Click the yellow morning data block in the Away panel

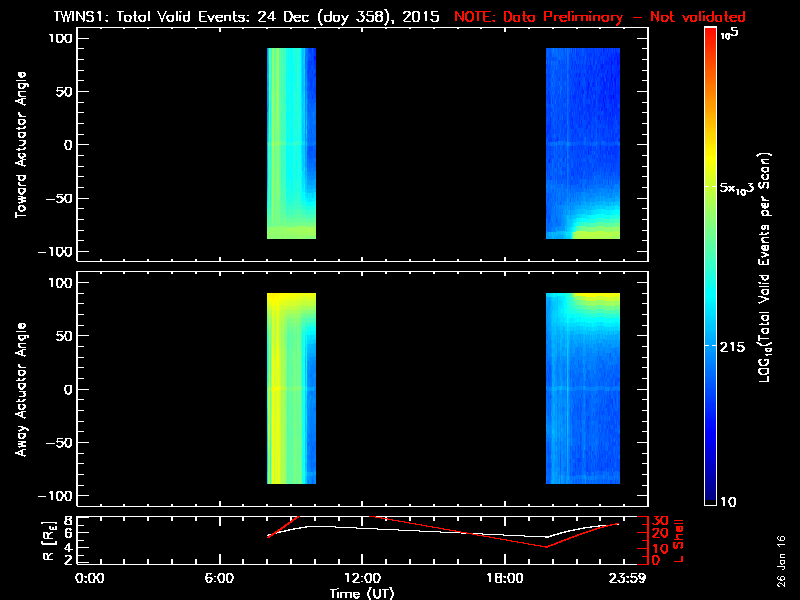(x=291, y=388)
